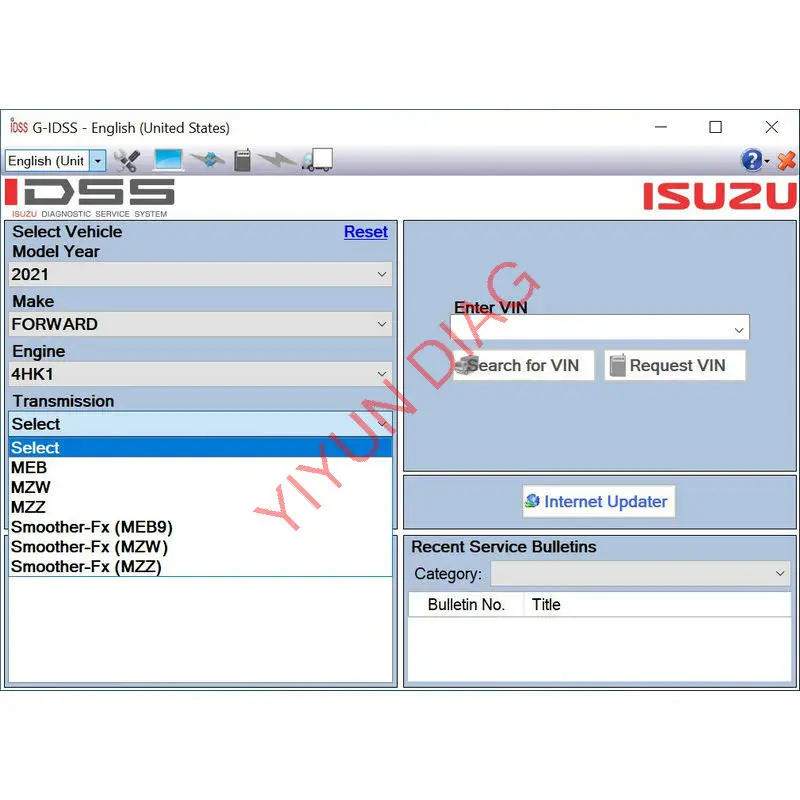Choose Smoother-Fx (MEB9) transmission
Screen dimensions: 800x800
coord(201,527)
